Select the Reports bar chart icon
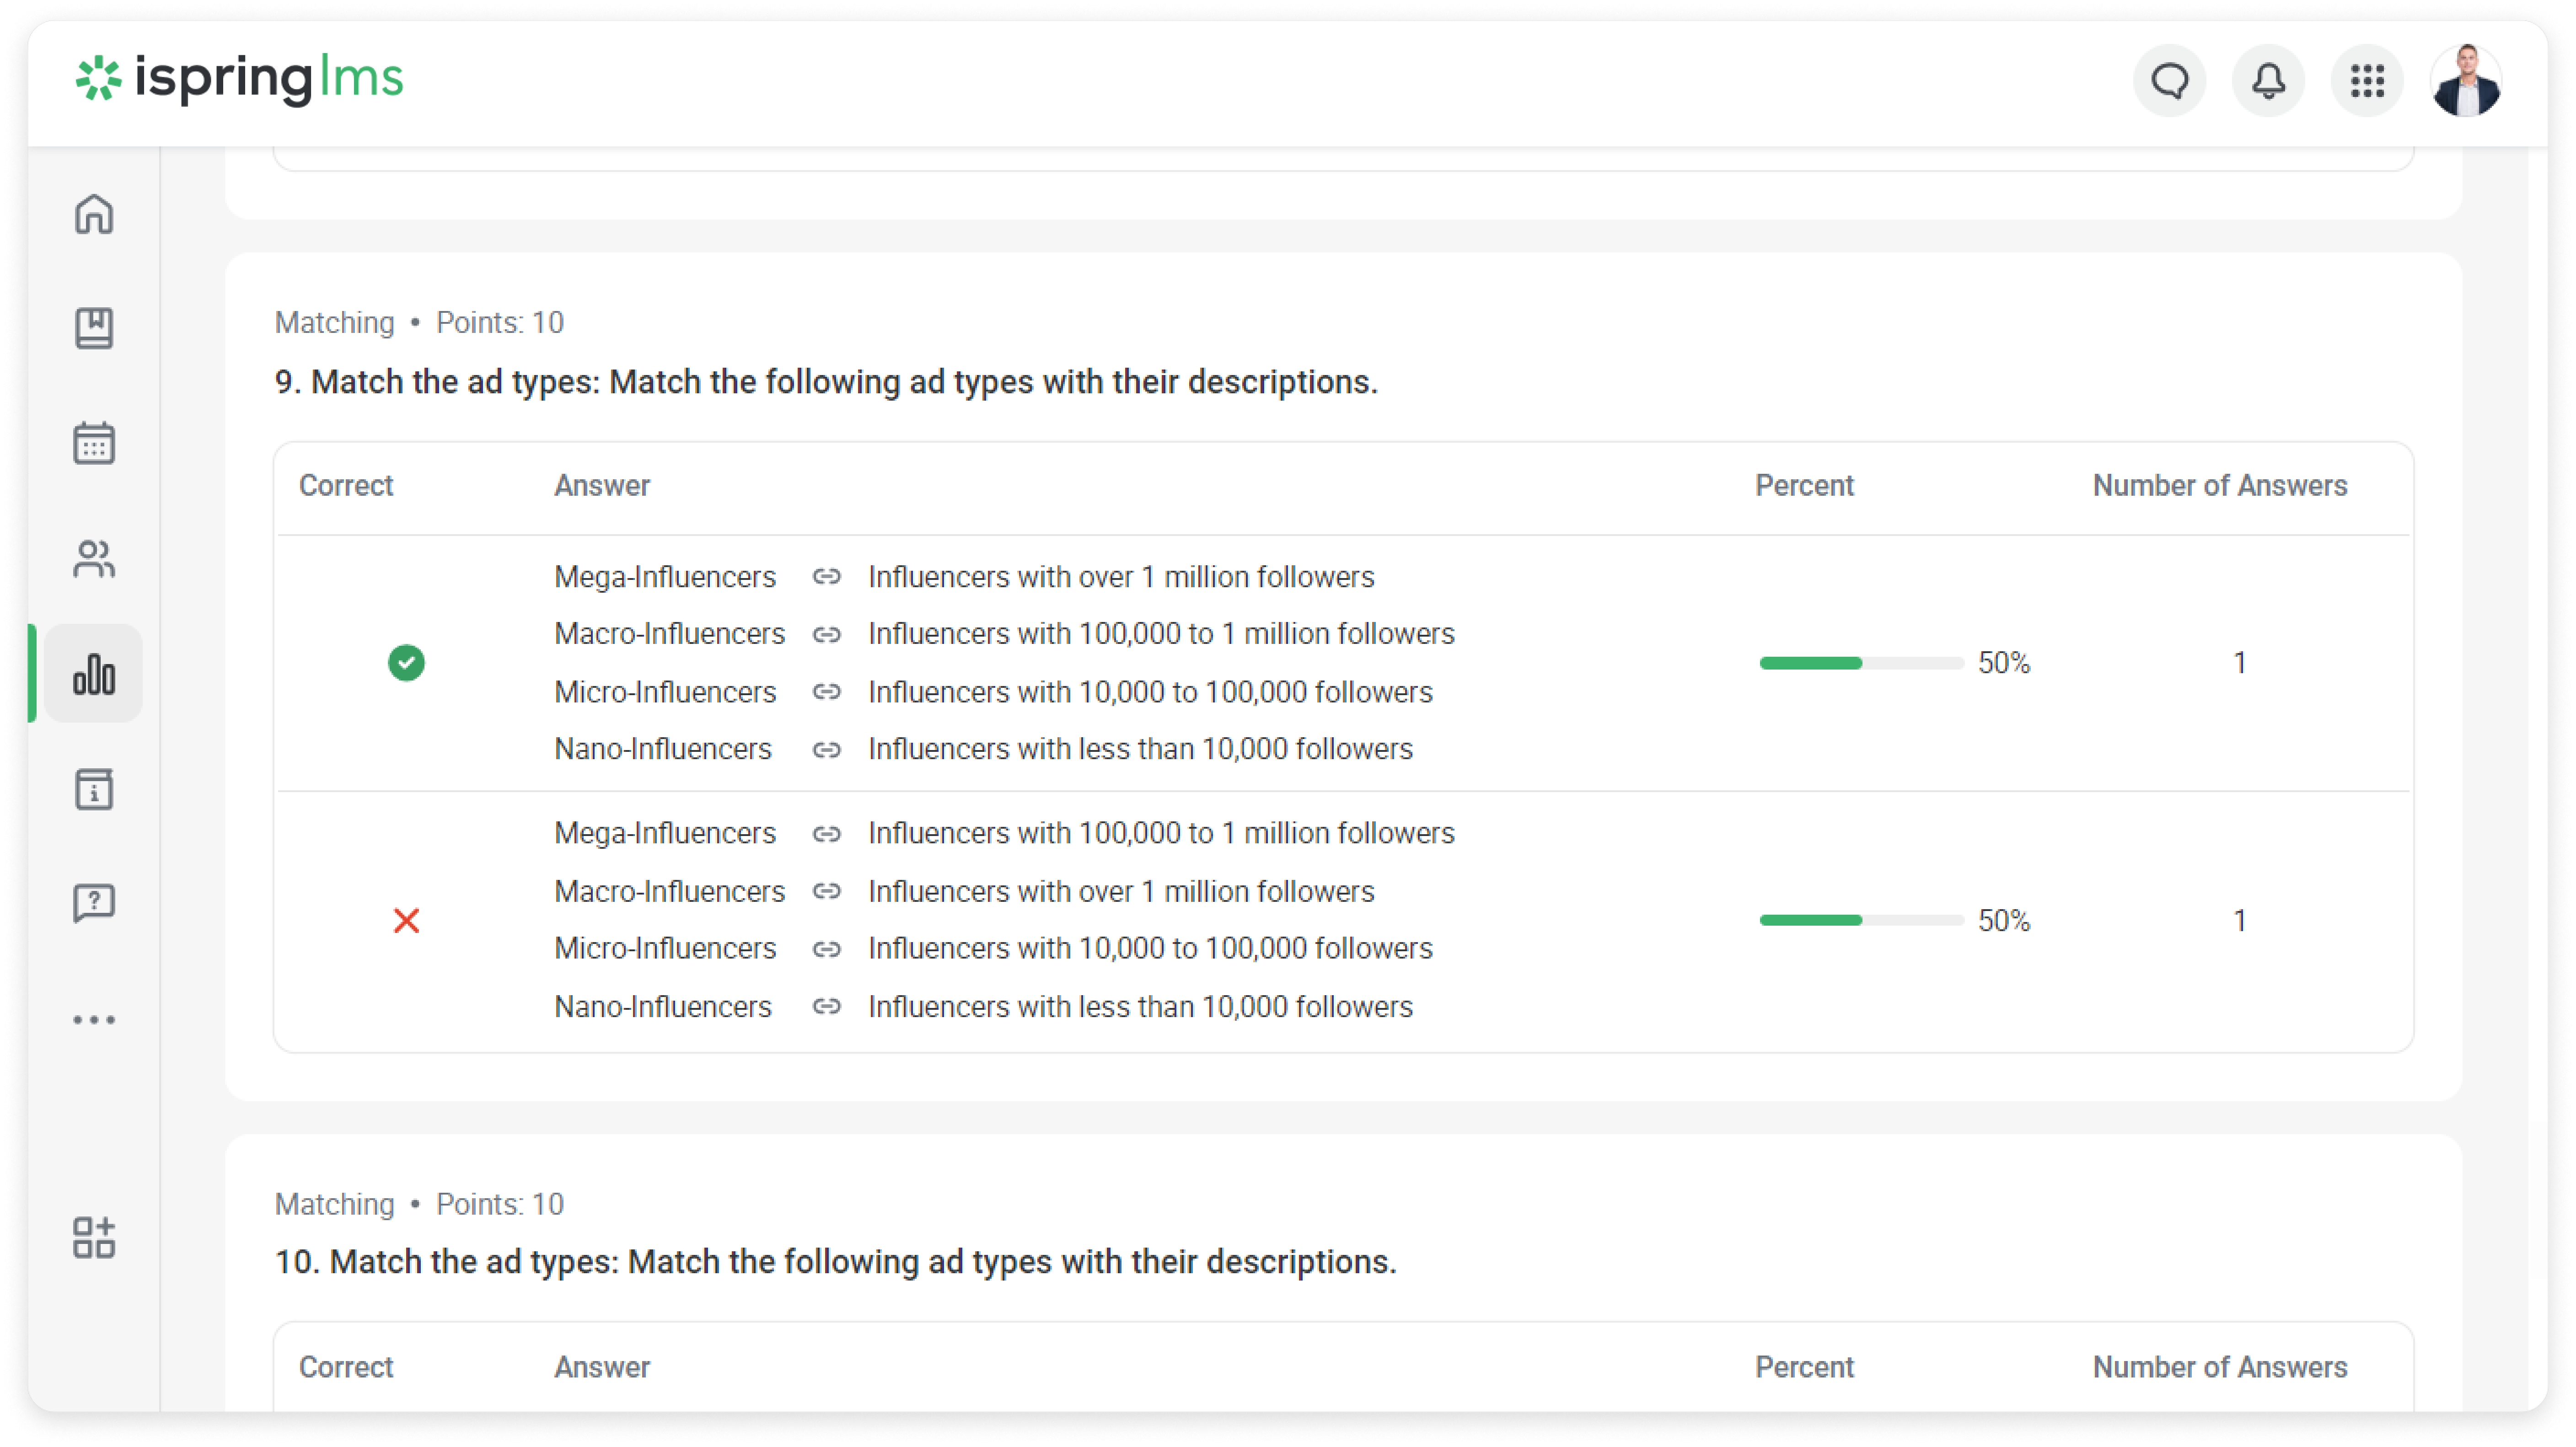 coord(94,674)
